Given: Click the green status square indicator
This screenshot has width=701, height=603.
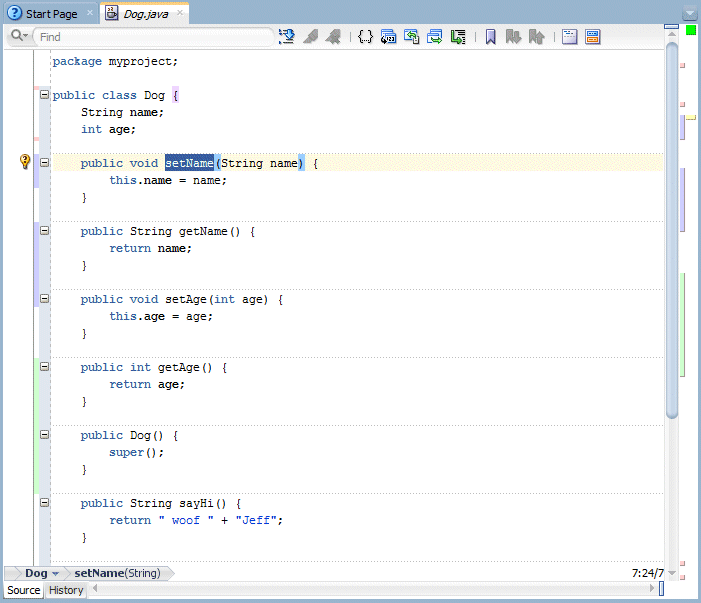Looking at the screenshot, I should point(691,30).
